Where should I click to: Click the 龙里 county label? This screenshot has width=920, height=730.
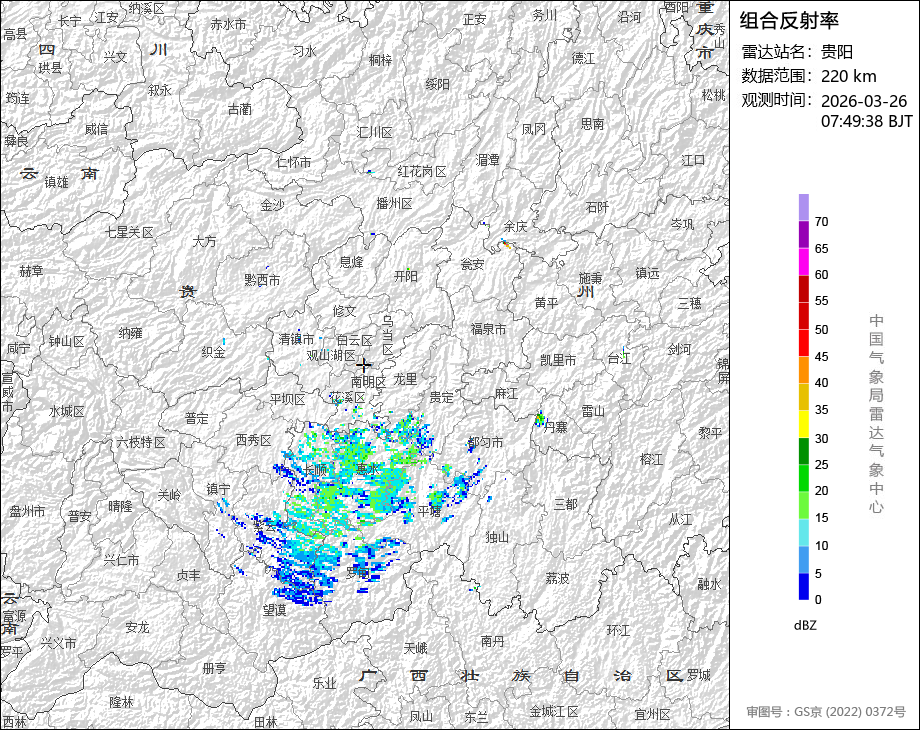405,378
